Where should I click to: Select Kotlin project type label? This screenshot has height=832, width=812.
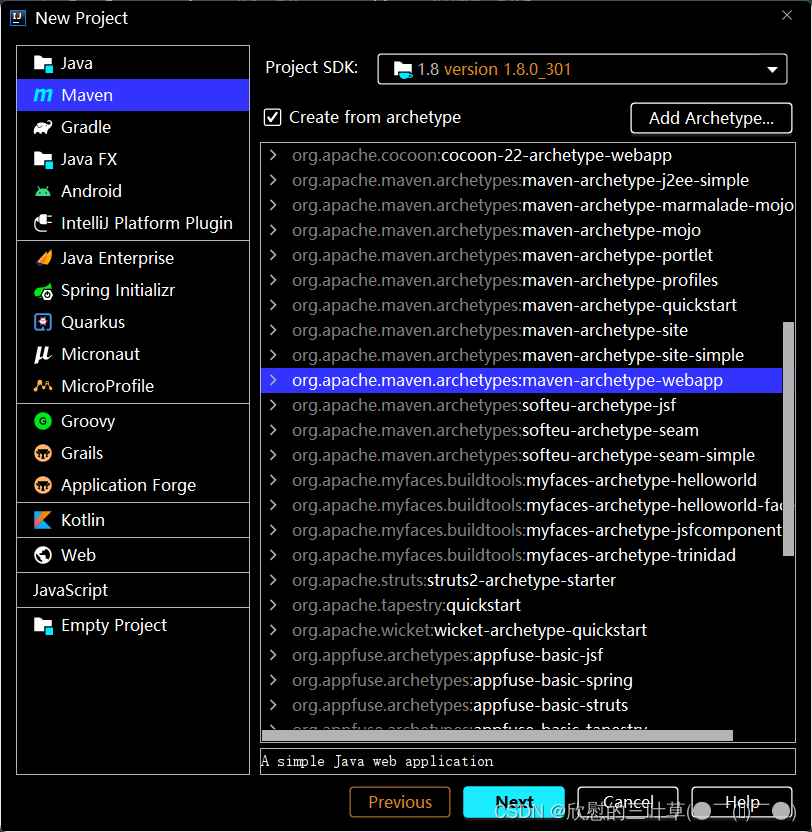[83, 520]
